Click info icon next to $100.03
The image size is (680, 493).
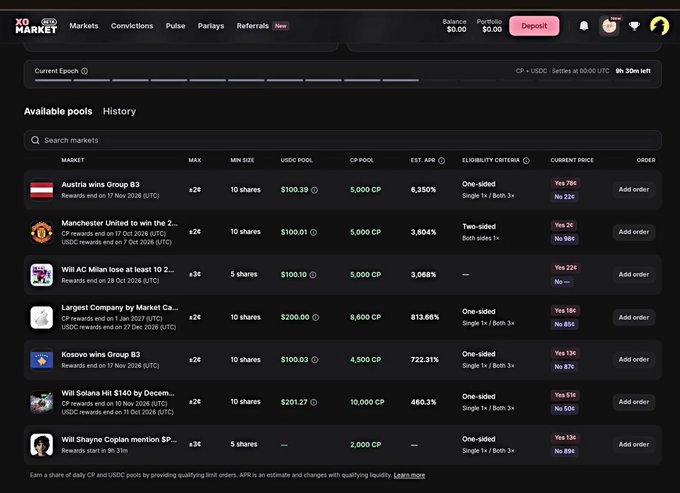tap(314, 360)
